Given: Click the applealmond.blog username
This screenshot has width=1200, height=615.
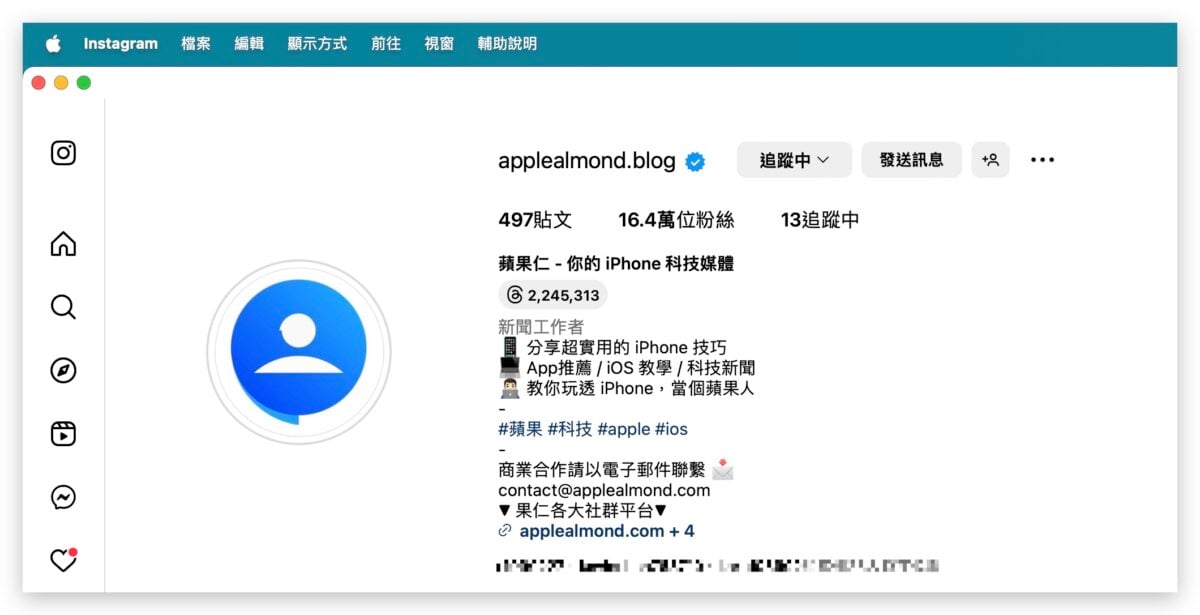Looking at the screenshot, I should 587,161.
